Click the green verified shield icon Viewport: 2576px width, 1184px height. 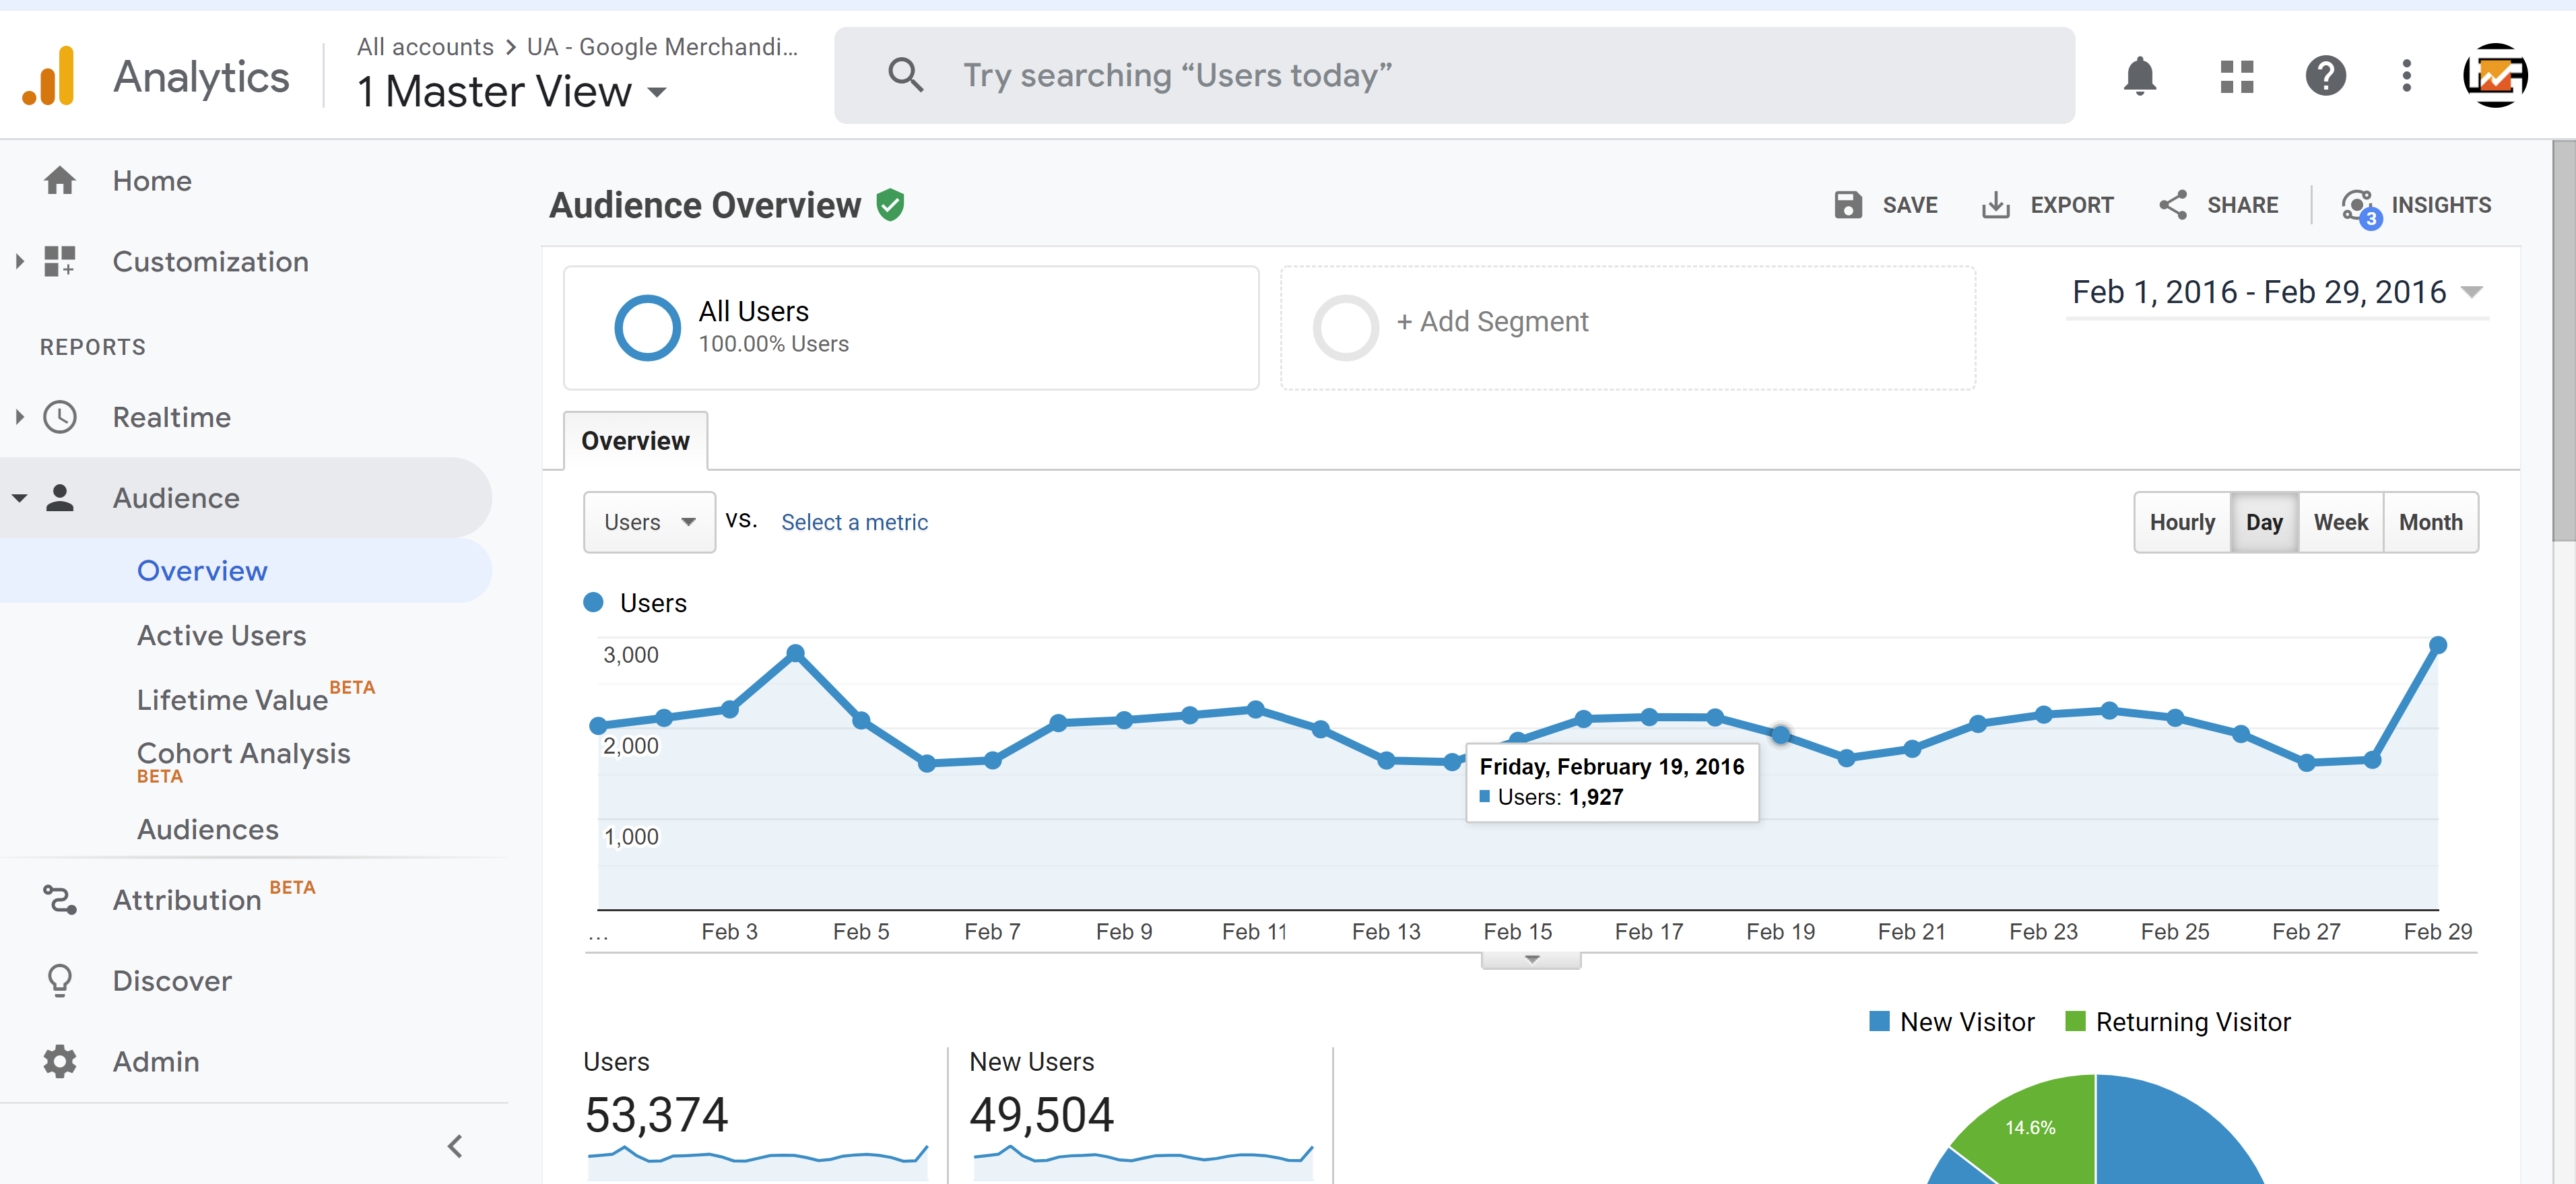coord(890,205)
